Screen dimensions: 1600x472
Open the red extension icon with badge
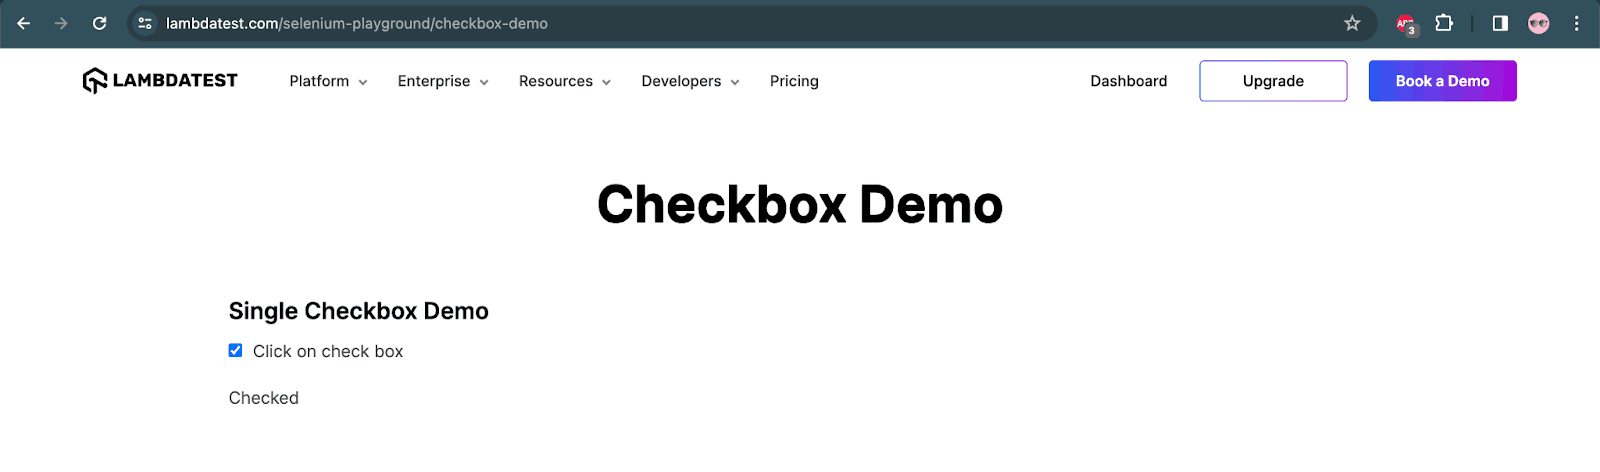coord(1407,24)
